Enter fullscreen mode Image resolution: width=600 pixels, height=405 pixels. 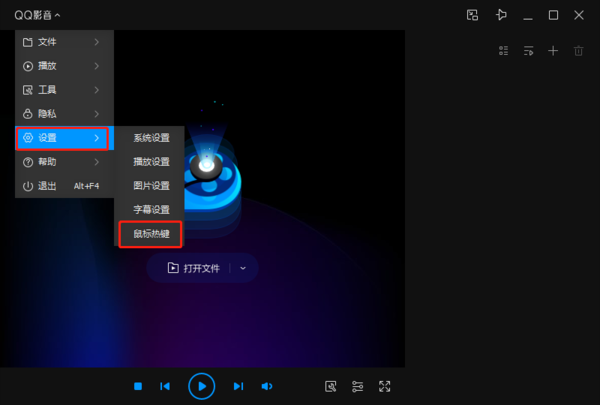point(385,386)
